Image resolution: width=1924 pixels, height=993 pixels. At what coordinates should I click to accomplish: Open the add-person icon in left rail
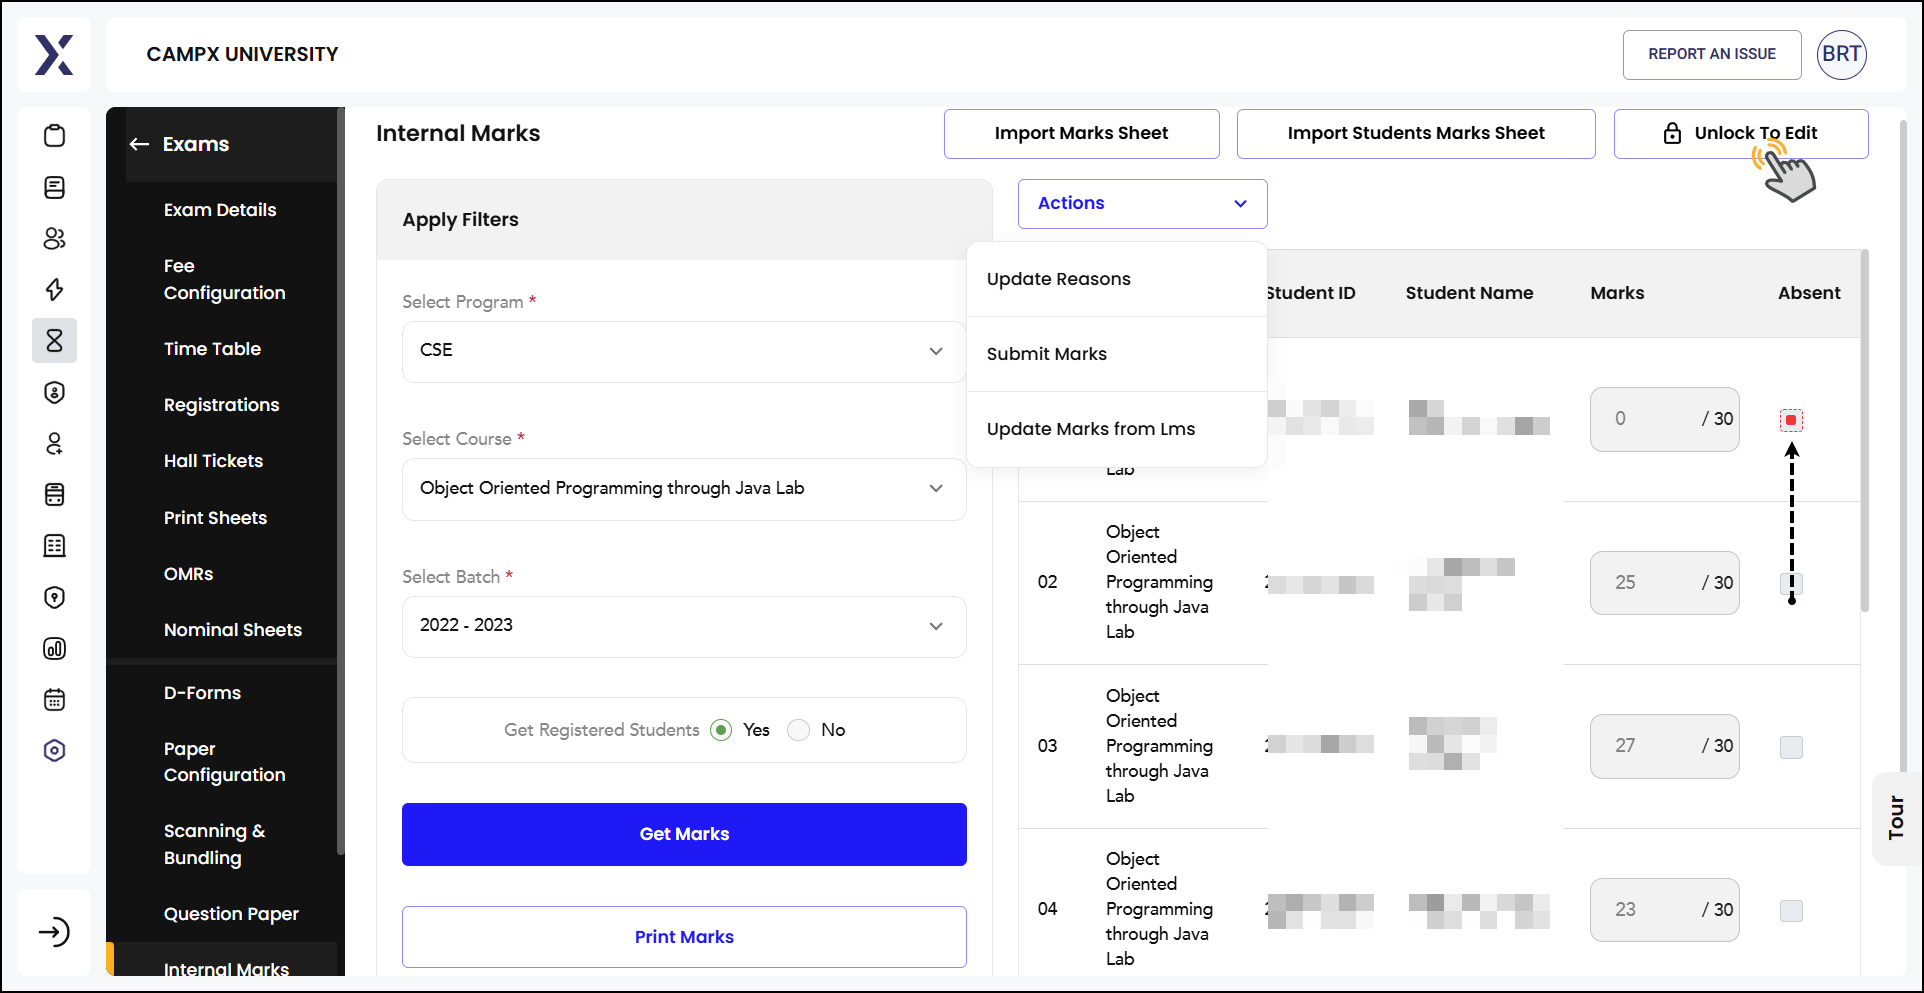tap(55, 443)
